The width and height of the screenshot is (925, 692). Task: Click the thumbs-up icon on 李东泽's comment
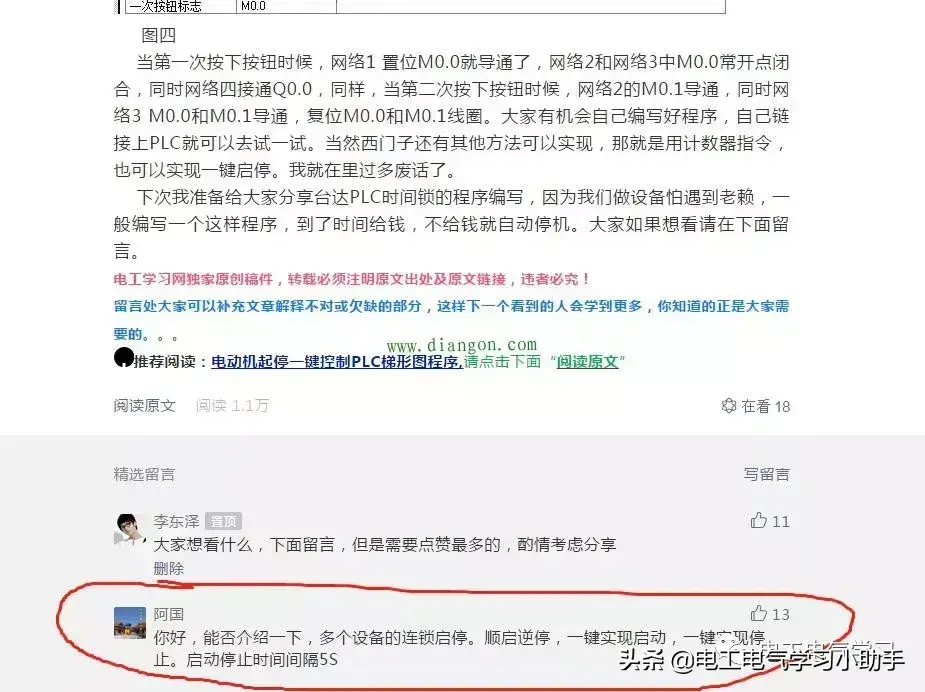click(759, 520)
